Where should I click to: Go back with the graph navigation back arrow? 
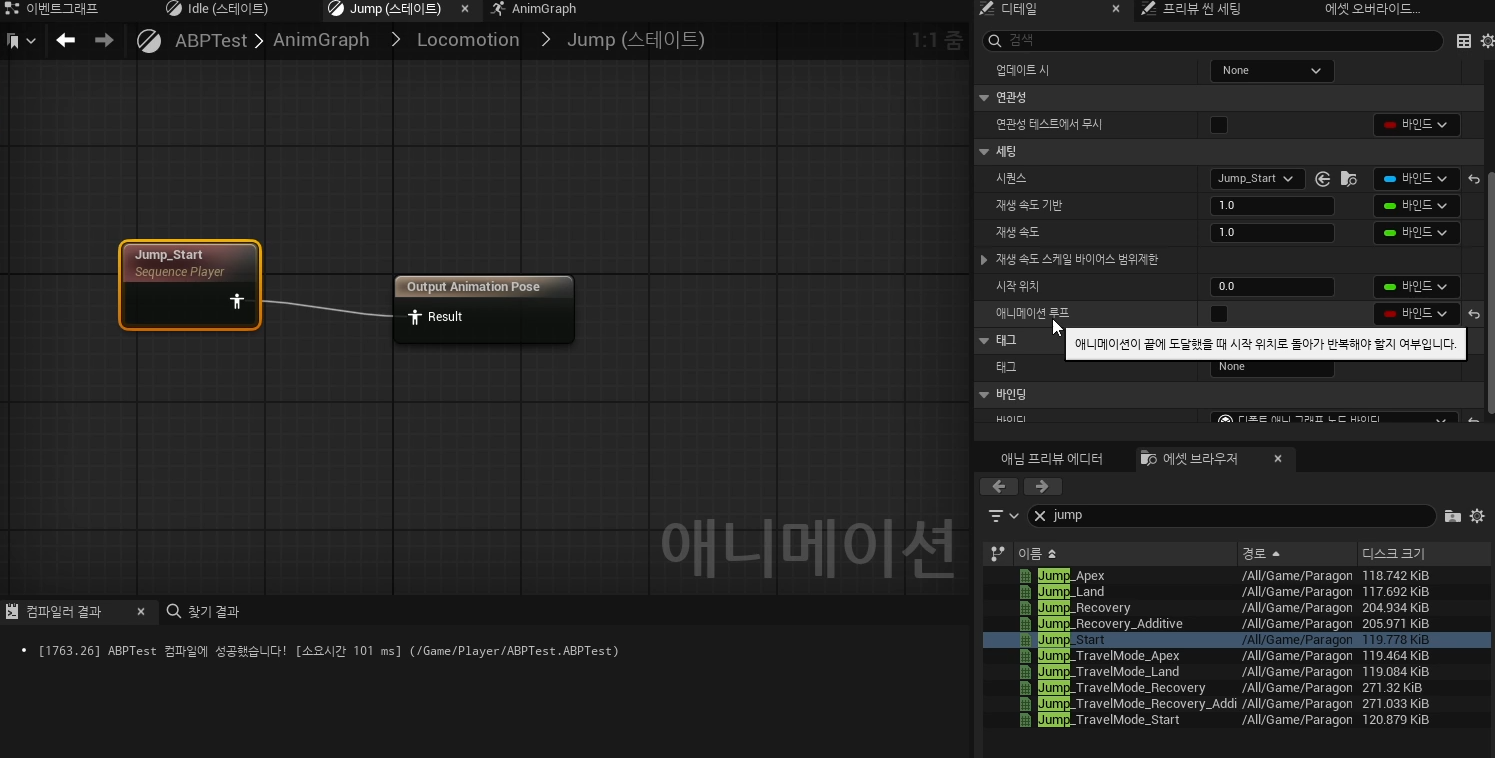pyautogui.click(x=66, y=40)
